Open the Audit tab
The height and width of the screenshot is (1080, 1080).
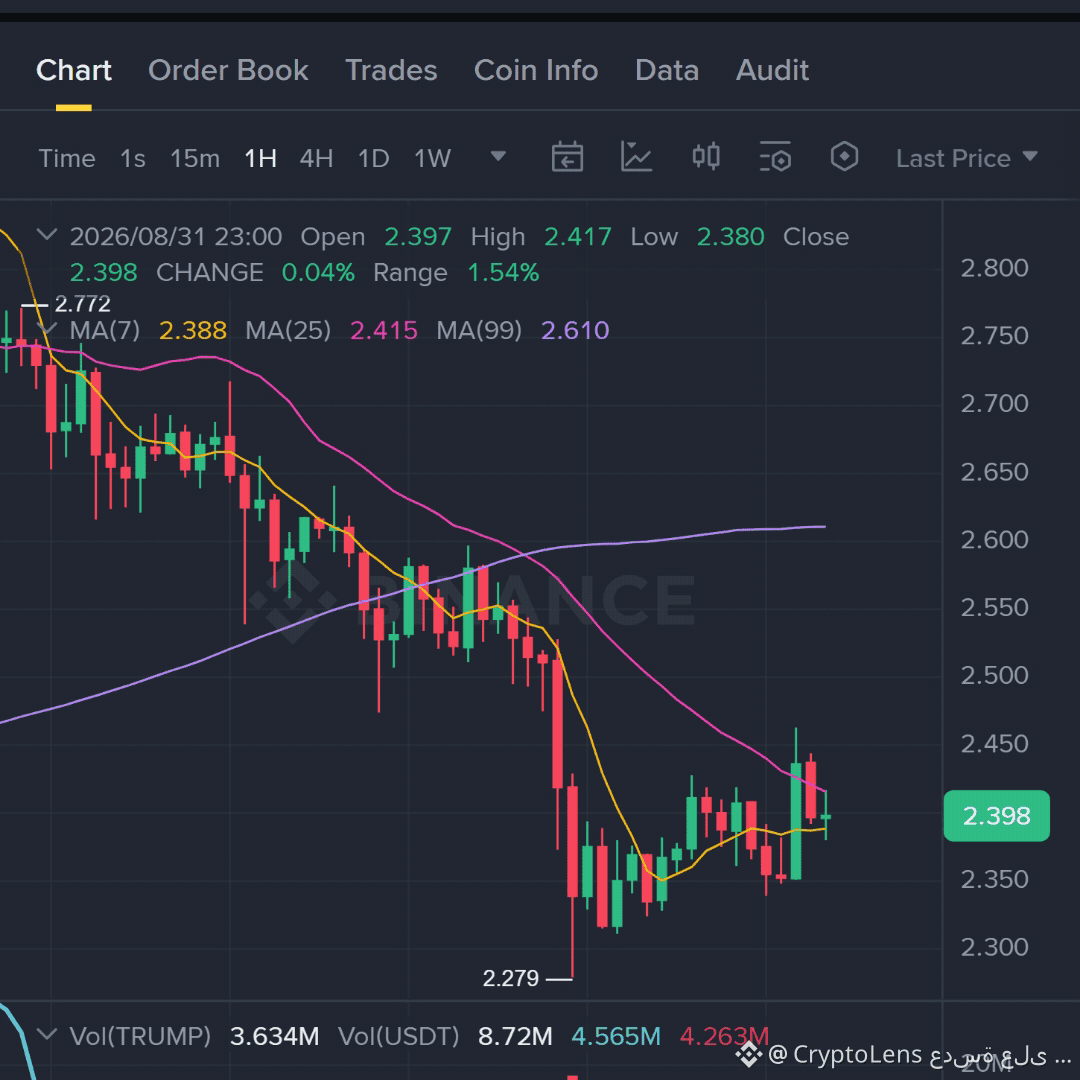pos(772,70)
